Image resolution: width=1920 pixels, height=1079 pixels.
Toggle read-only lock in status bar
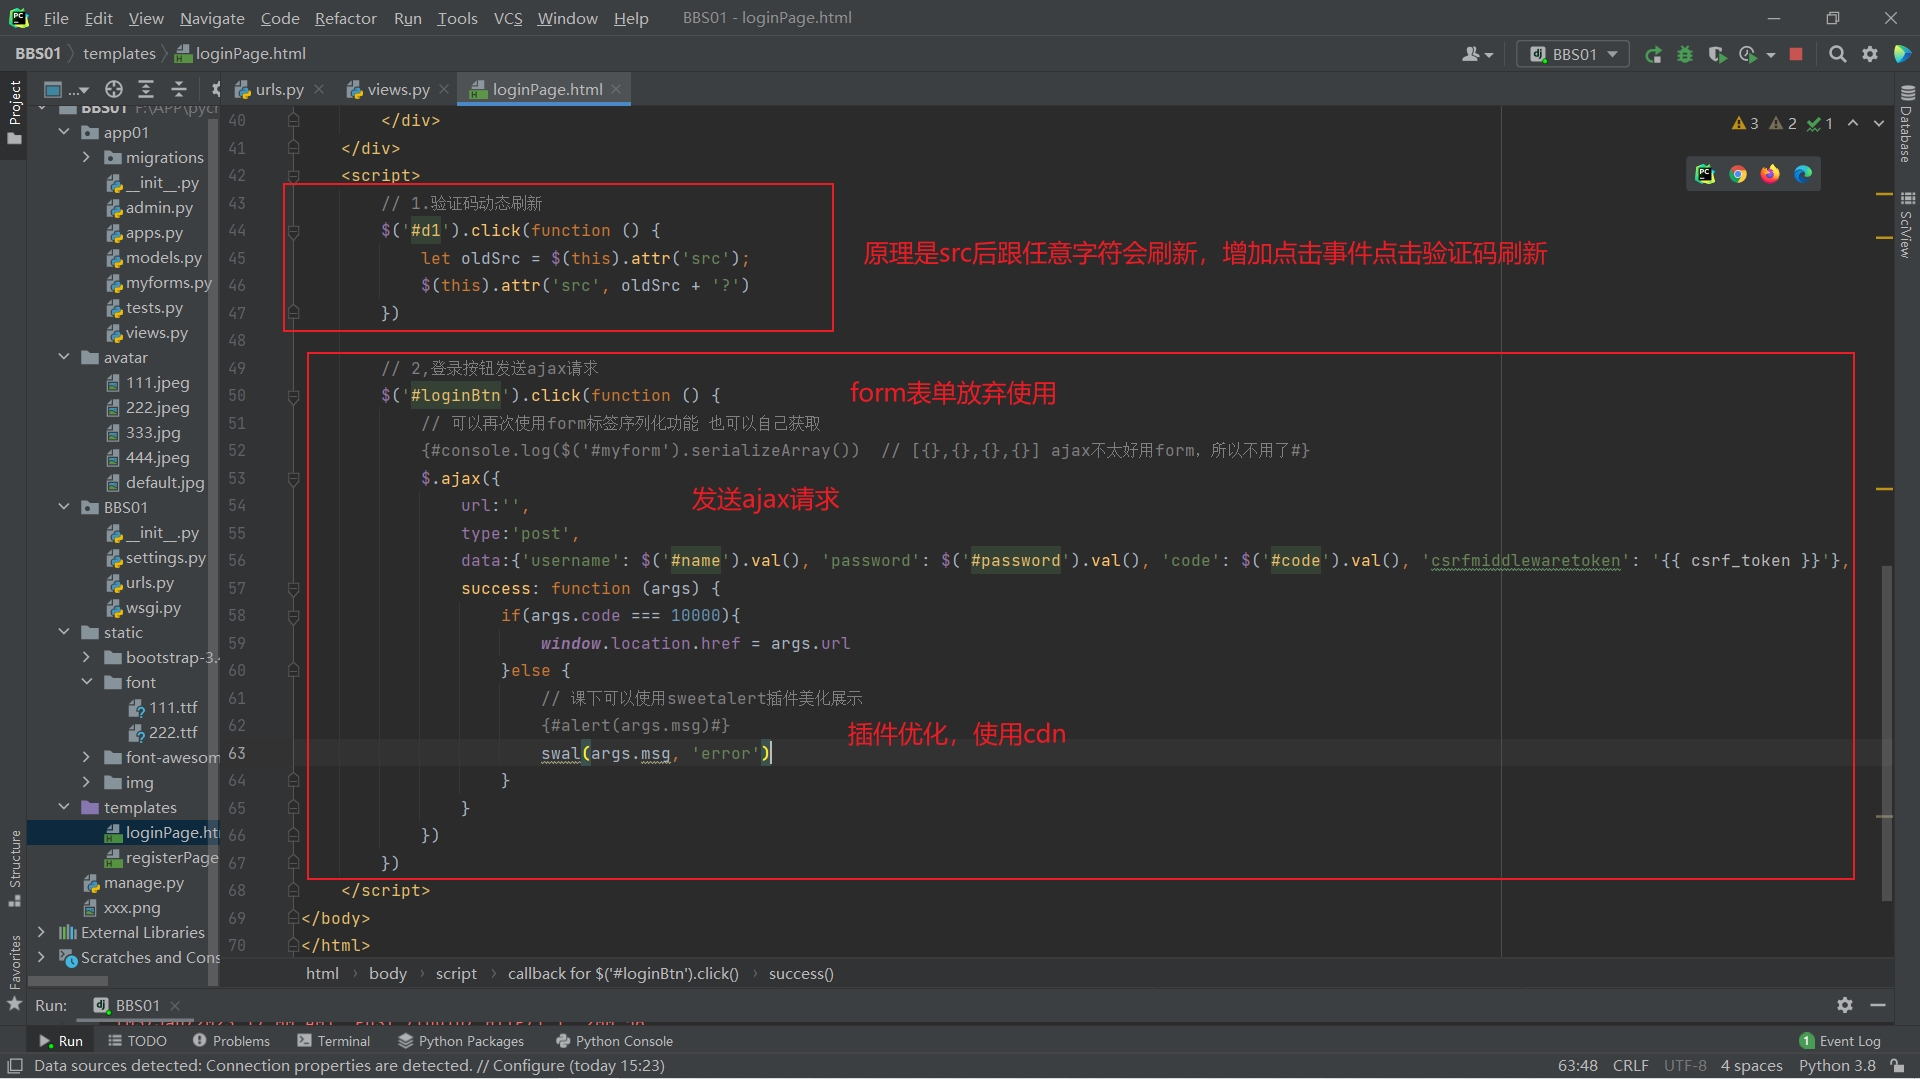1896,1066
